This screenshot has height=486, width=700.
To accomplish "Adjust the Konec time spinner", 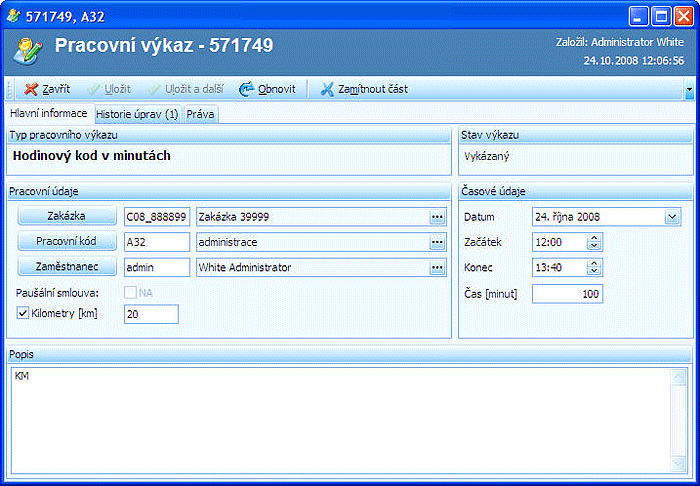I will 594,267.
